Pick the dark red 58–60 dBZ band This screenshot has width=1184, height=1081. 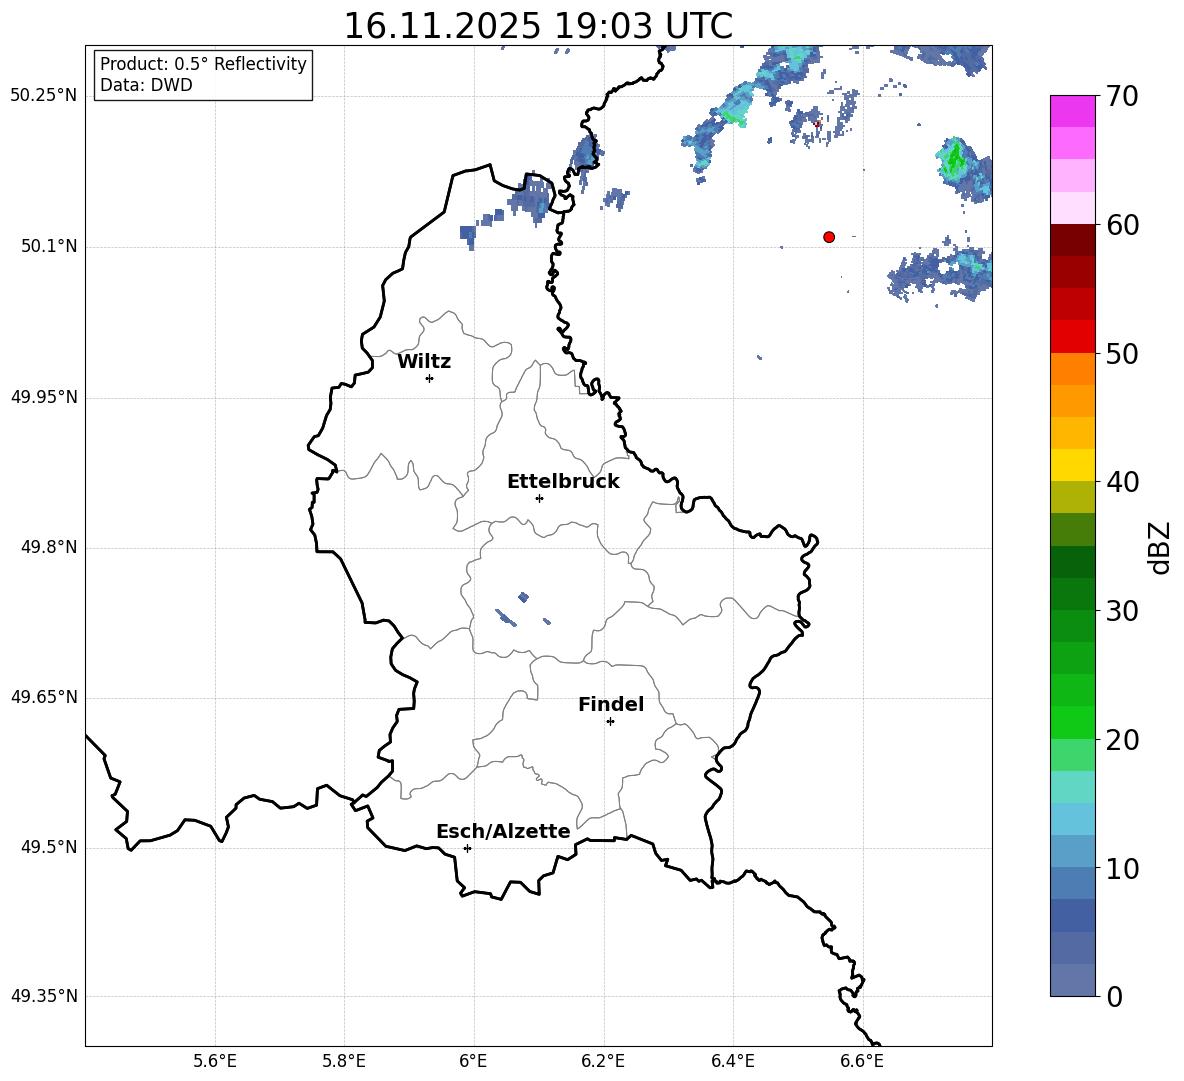[1072, 240]
